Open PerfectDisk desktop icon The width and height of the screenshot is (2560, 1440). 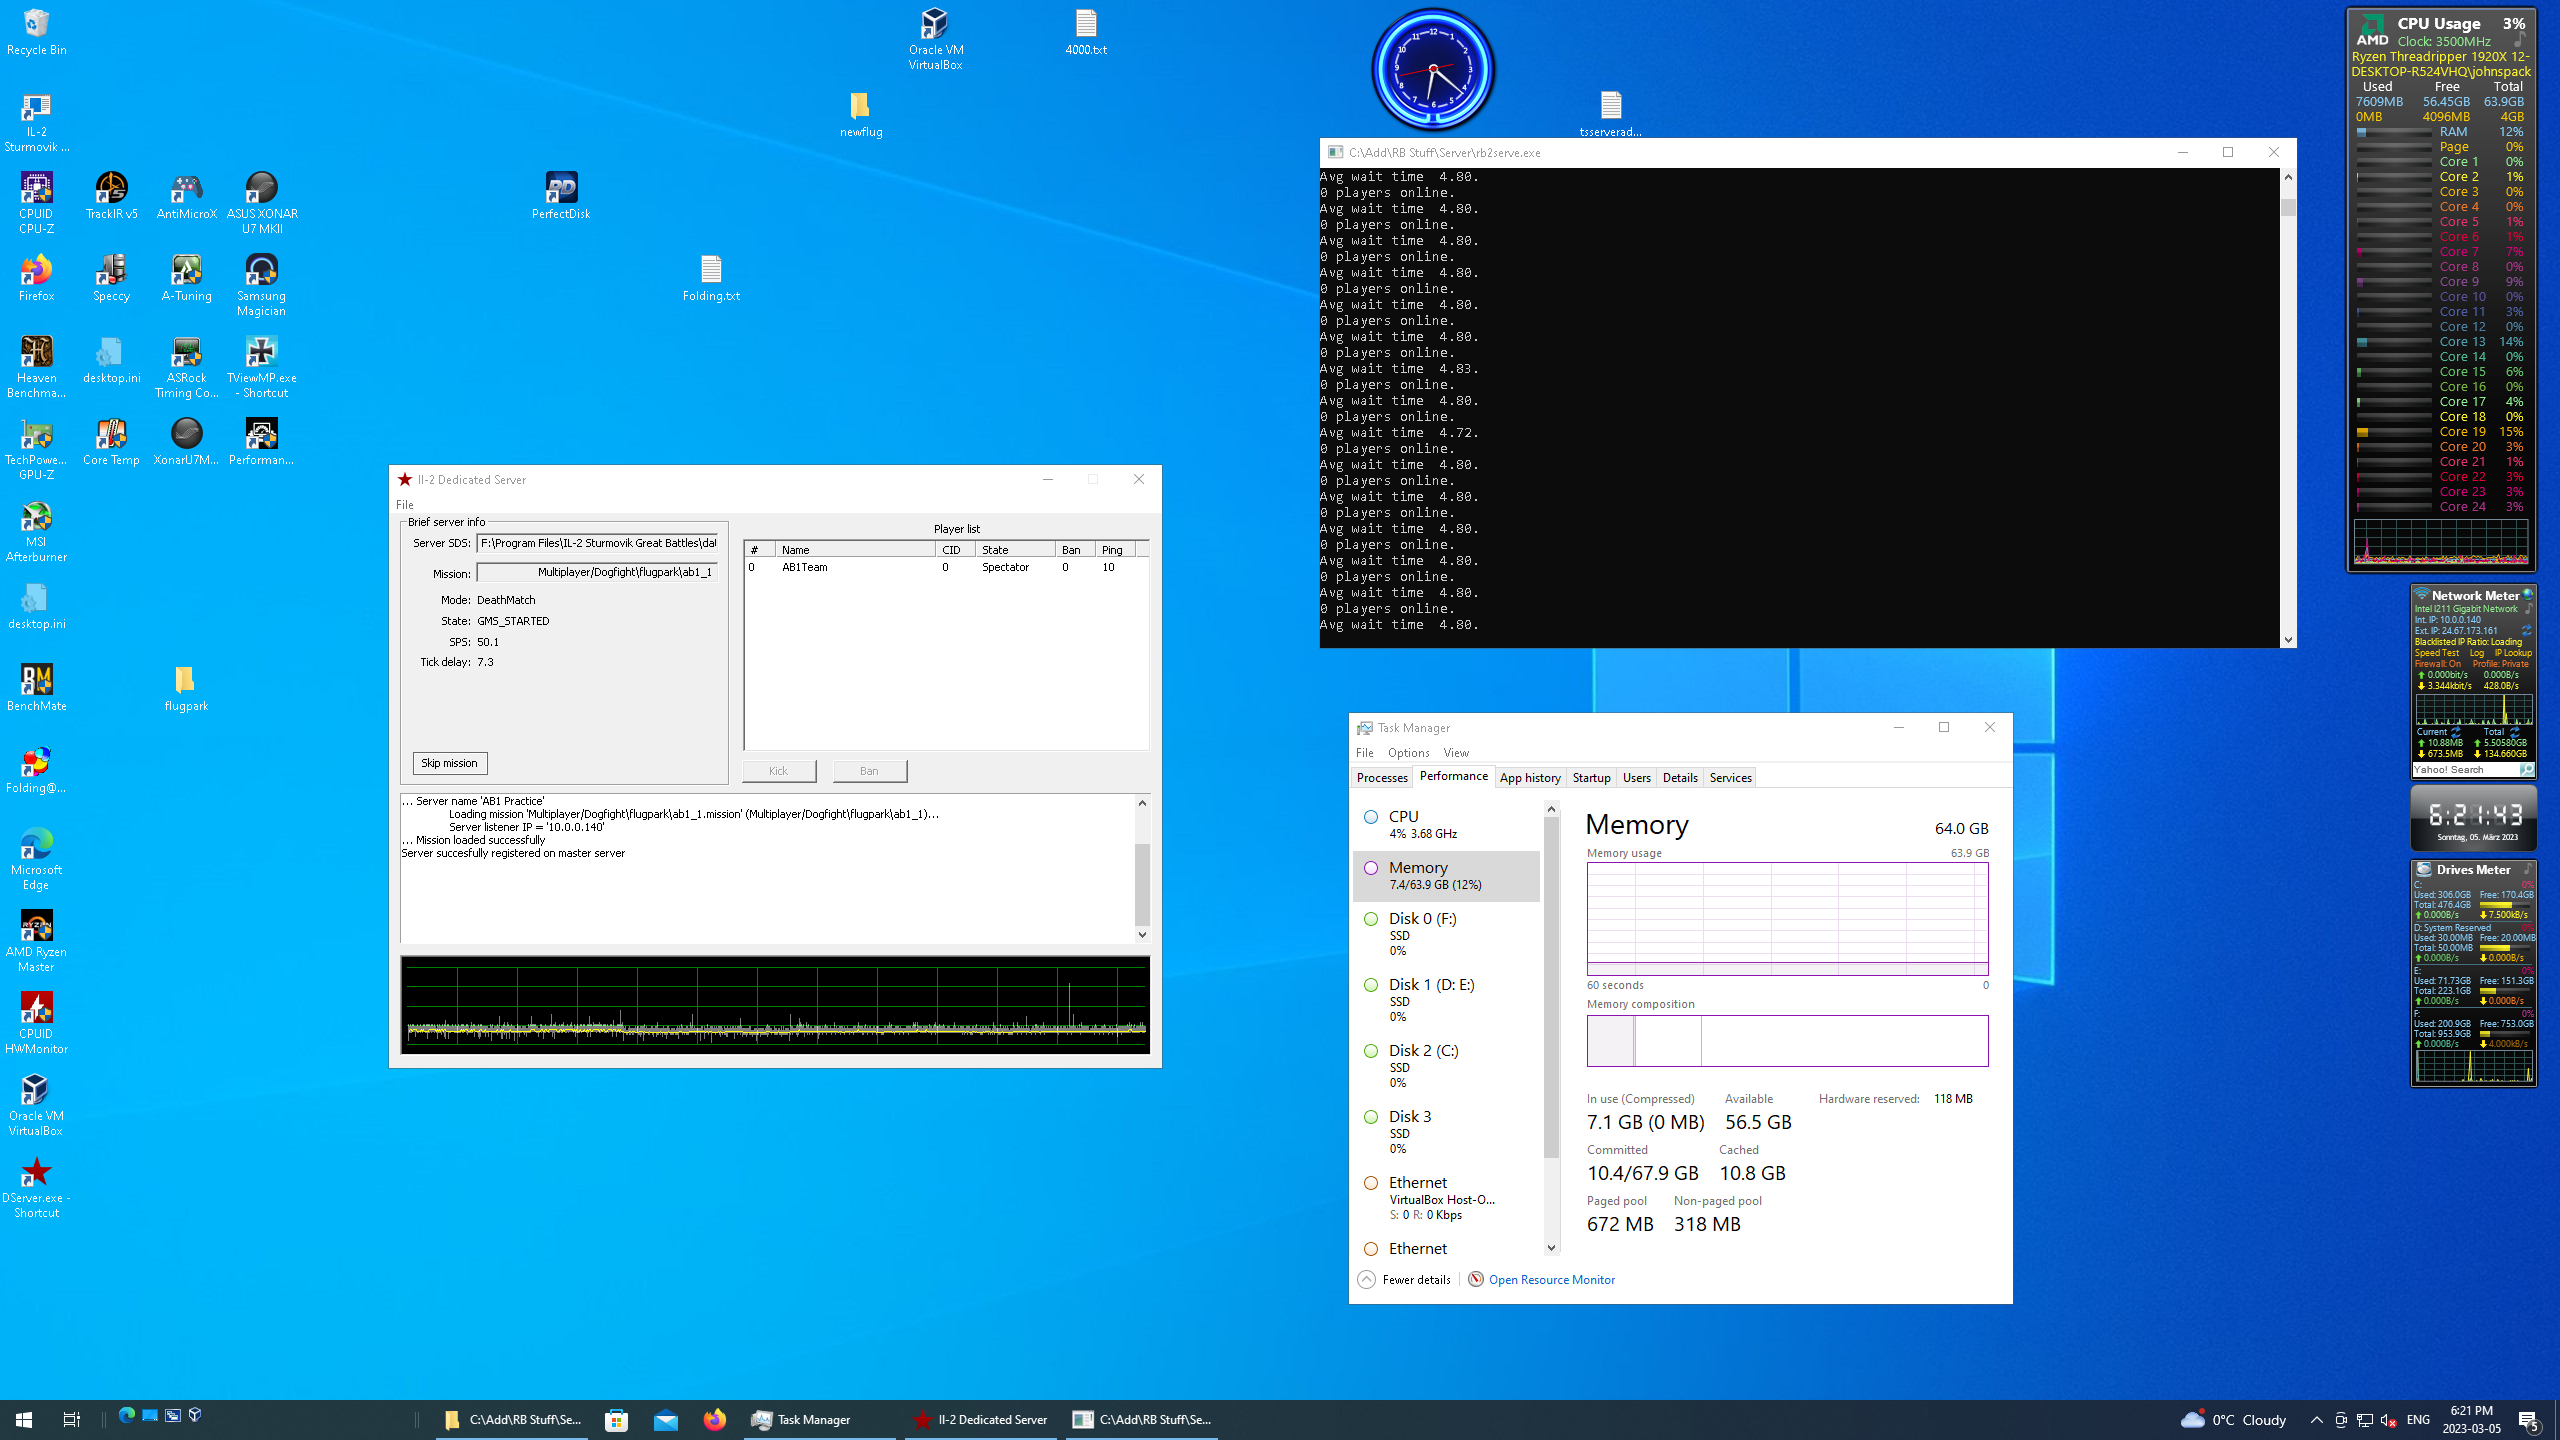(x=561, y=196)
